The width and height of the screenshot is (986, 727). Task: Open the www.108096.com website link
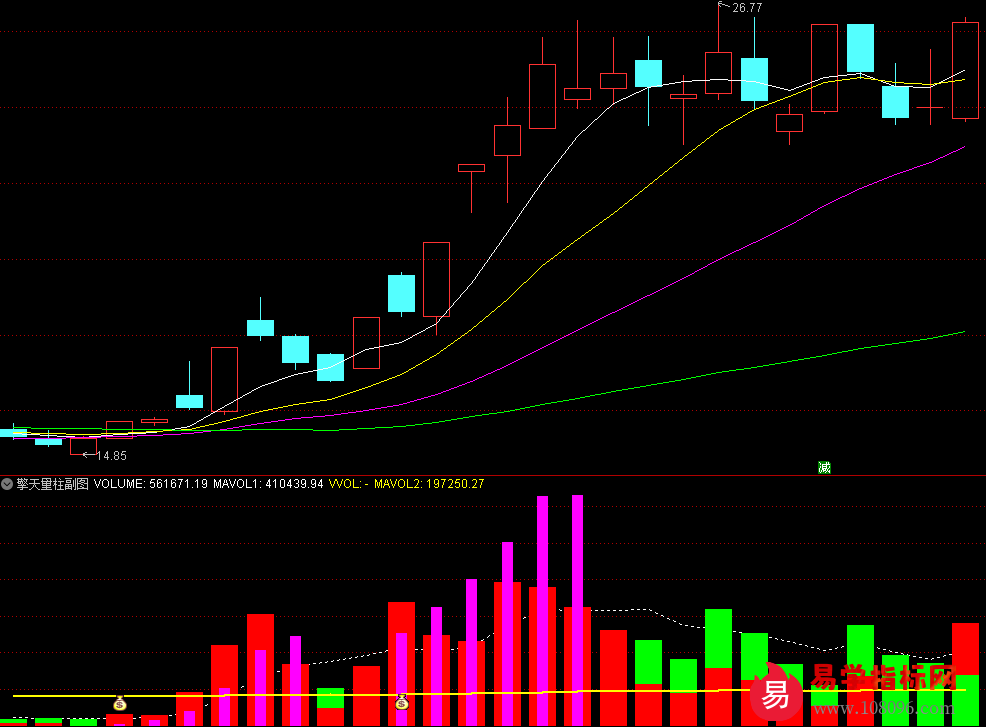pos(880,710)
